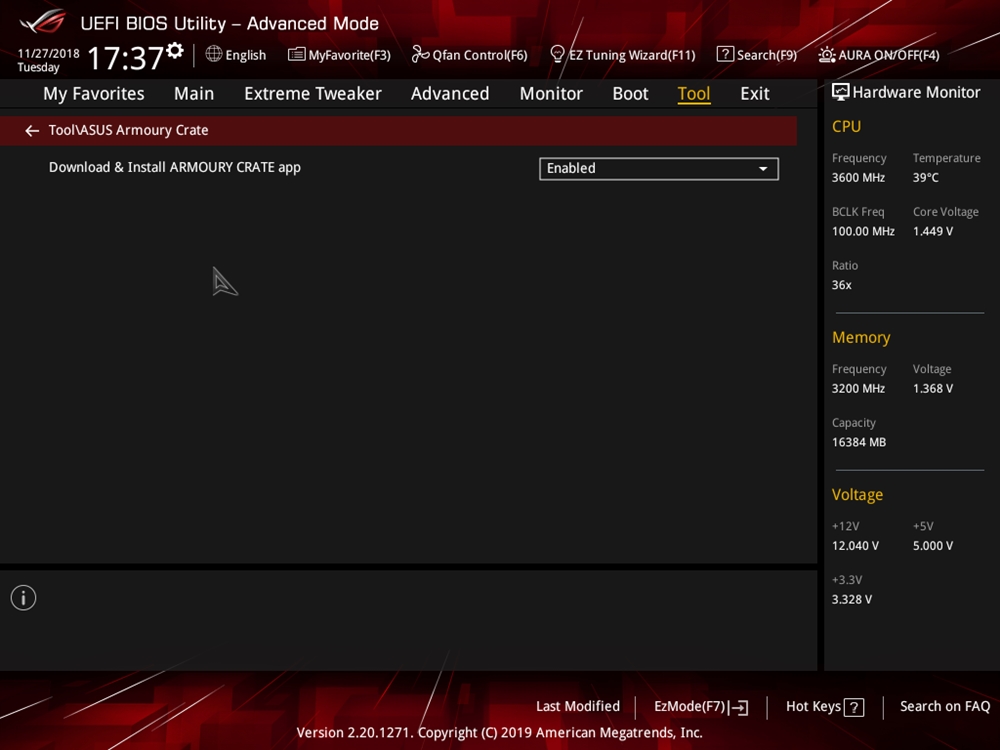Open the My Favorites tab
The image size is (1000, 750).
pos(94,94)
